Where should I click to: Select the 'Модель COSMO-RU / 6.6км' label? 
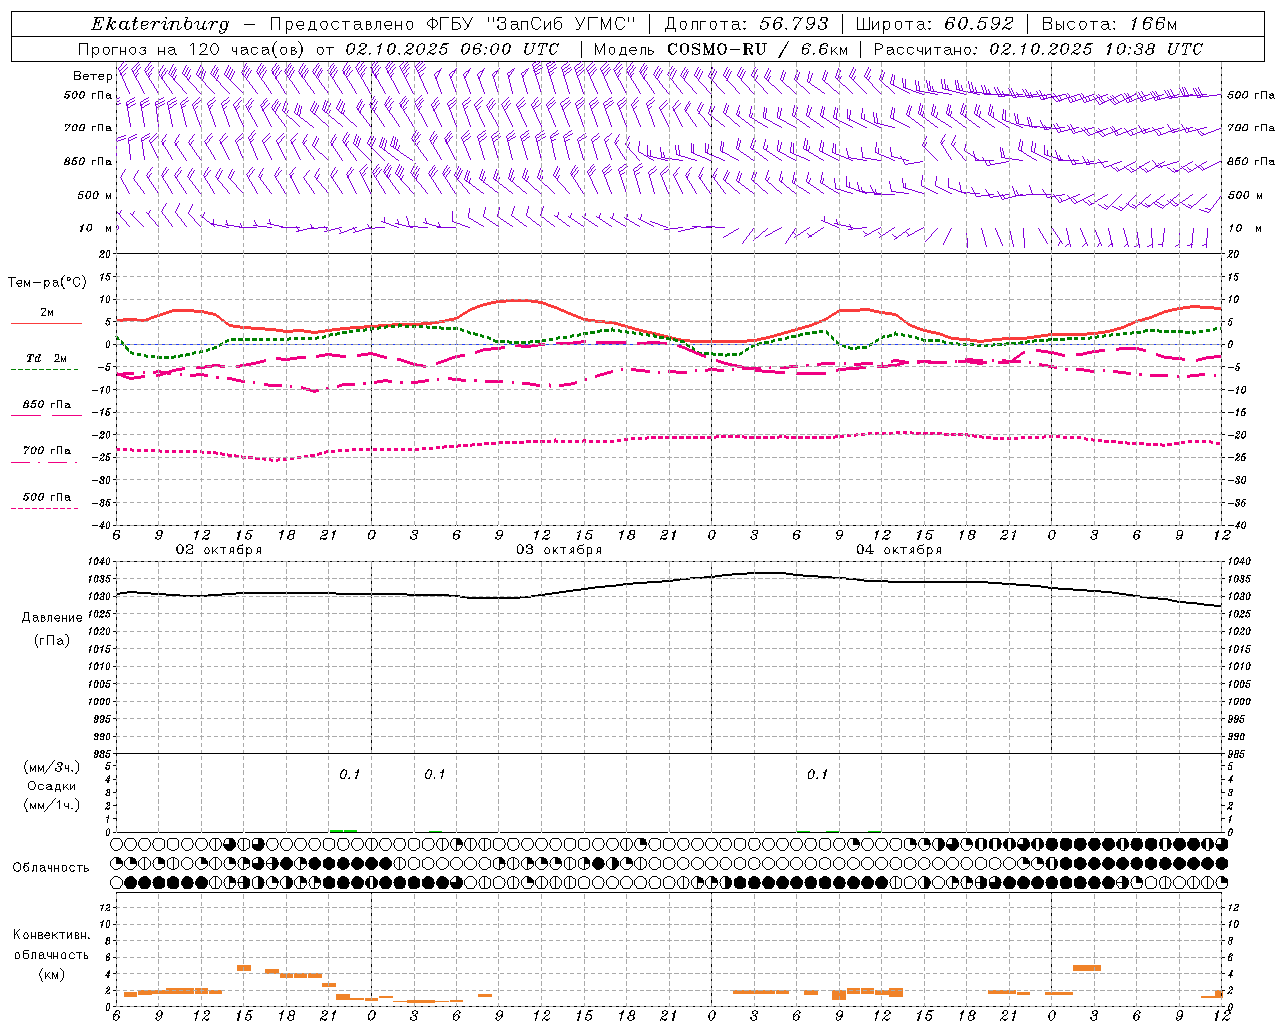[x=721, y=49]
